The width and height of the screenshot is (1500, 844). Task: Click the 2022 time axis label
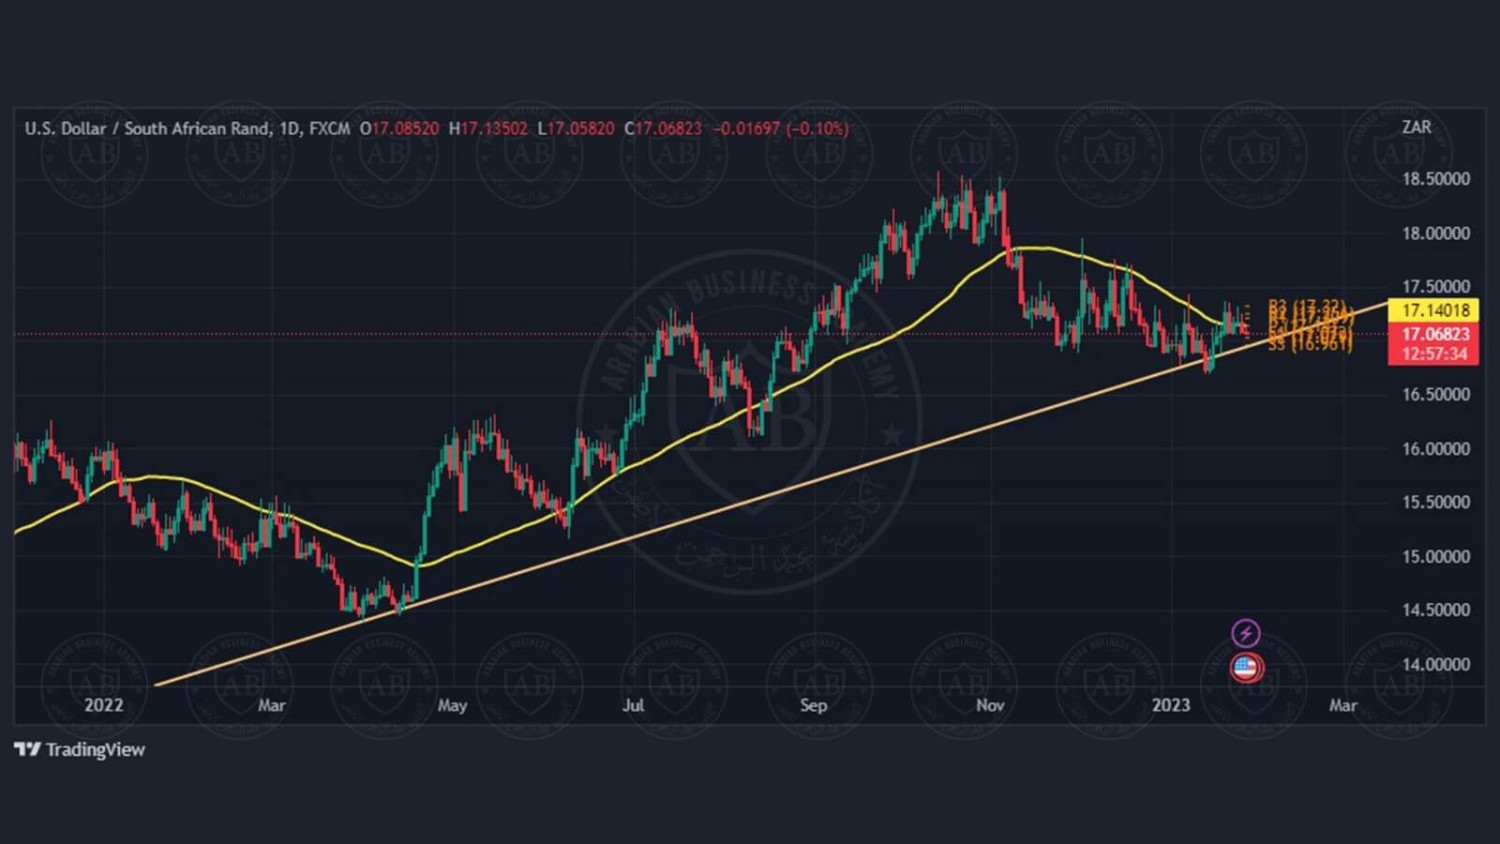(x=103, y=705)
